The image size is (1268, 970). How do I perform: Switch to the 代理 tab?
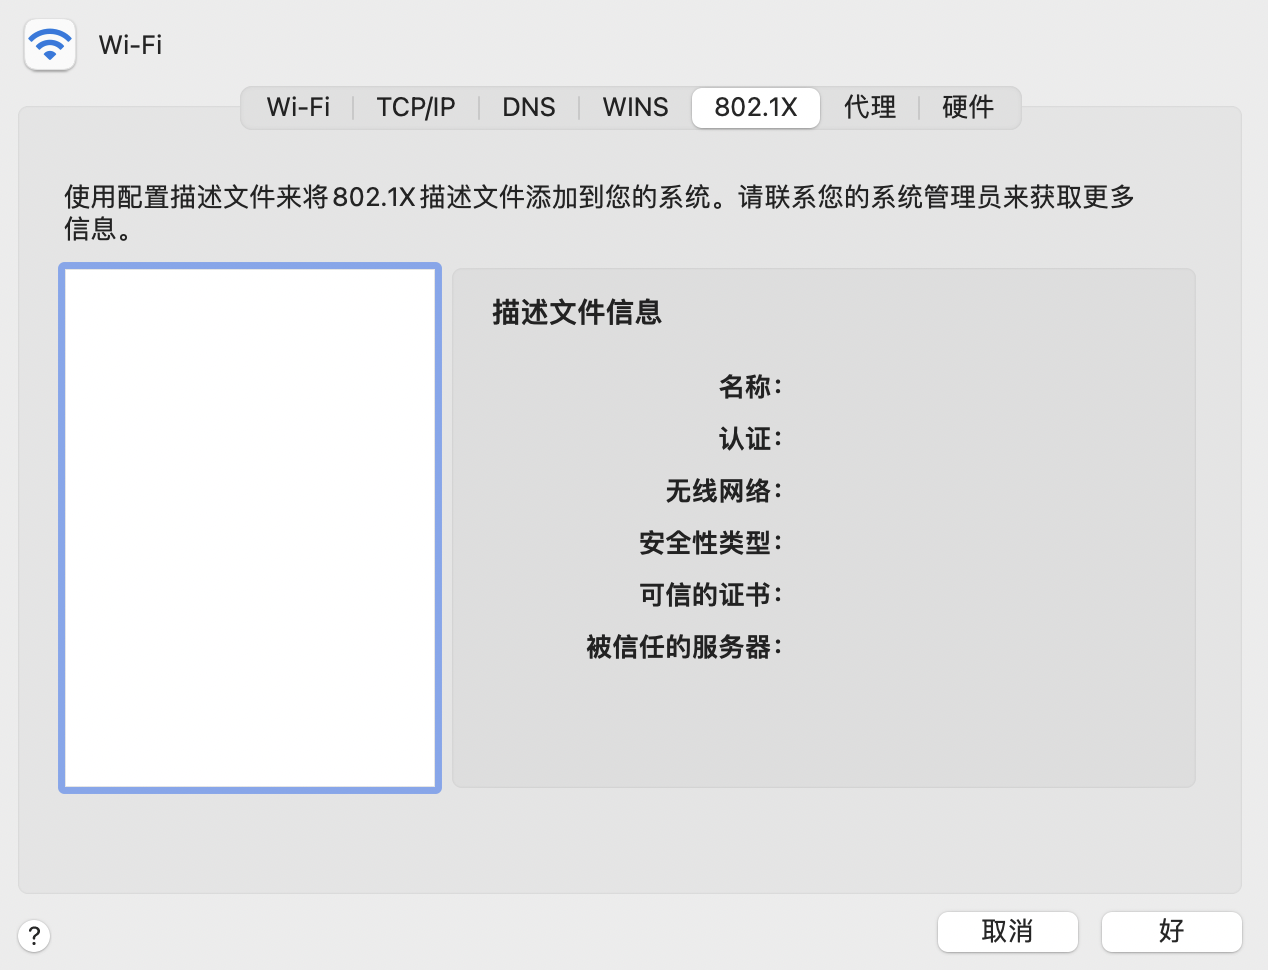[870, 108]
